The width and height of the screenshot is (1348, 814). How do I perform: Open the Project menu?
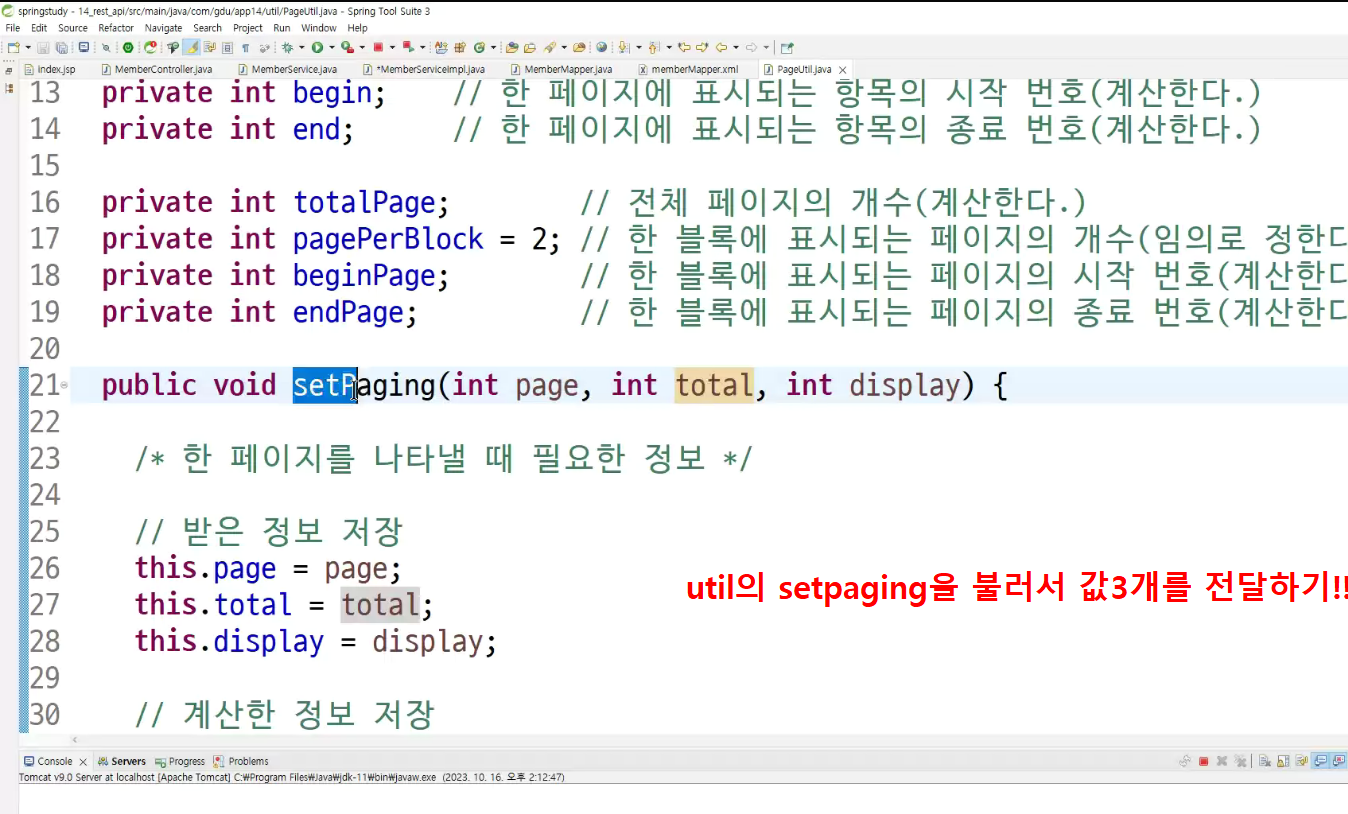pos(248,28)
